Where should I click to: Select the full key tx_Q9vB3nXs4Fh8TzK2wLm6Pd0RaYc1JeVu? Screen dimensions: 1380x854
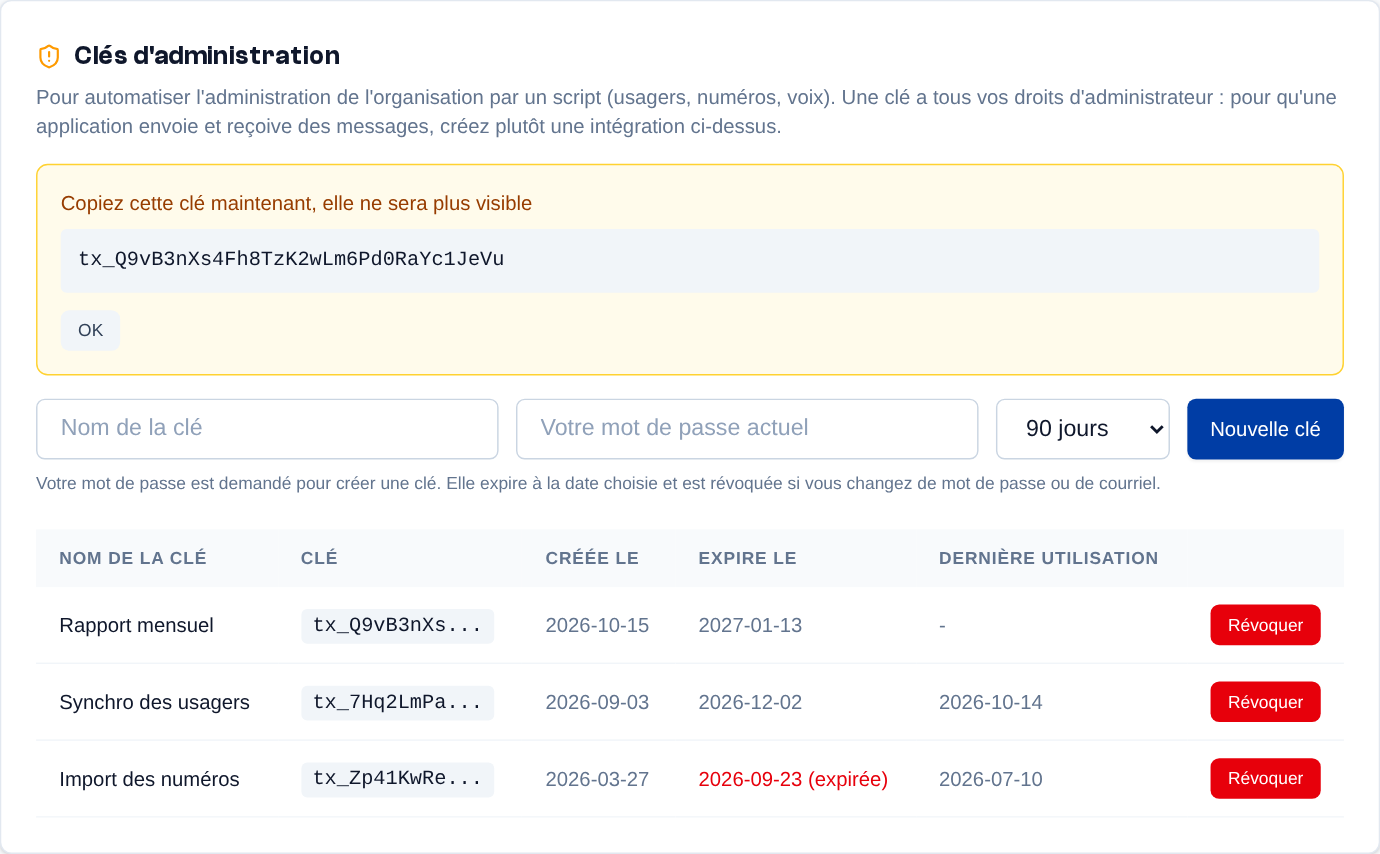click(291, 260)
